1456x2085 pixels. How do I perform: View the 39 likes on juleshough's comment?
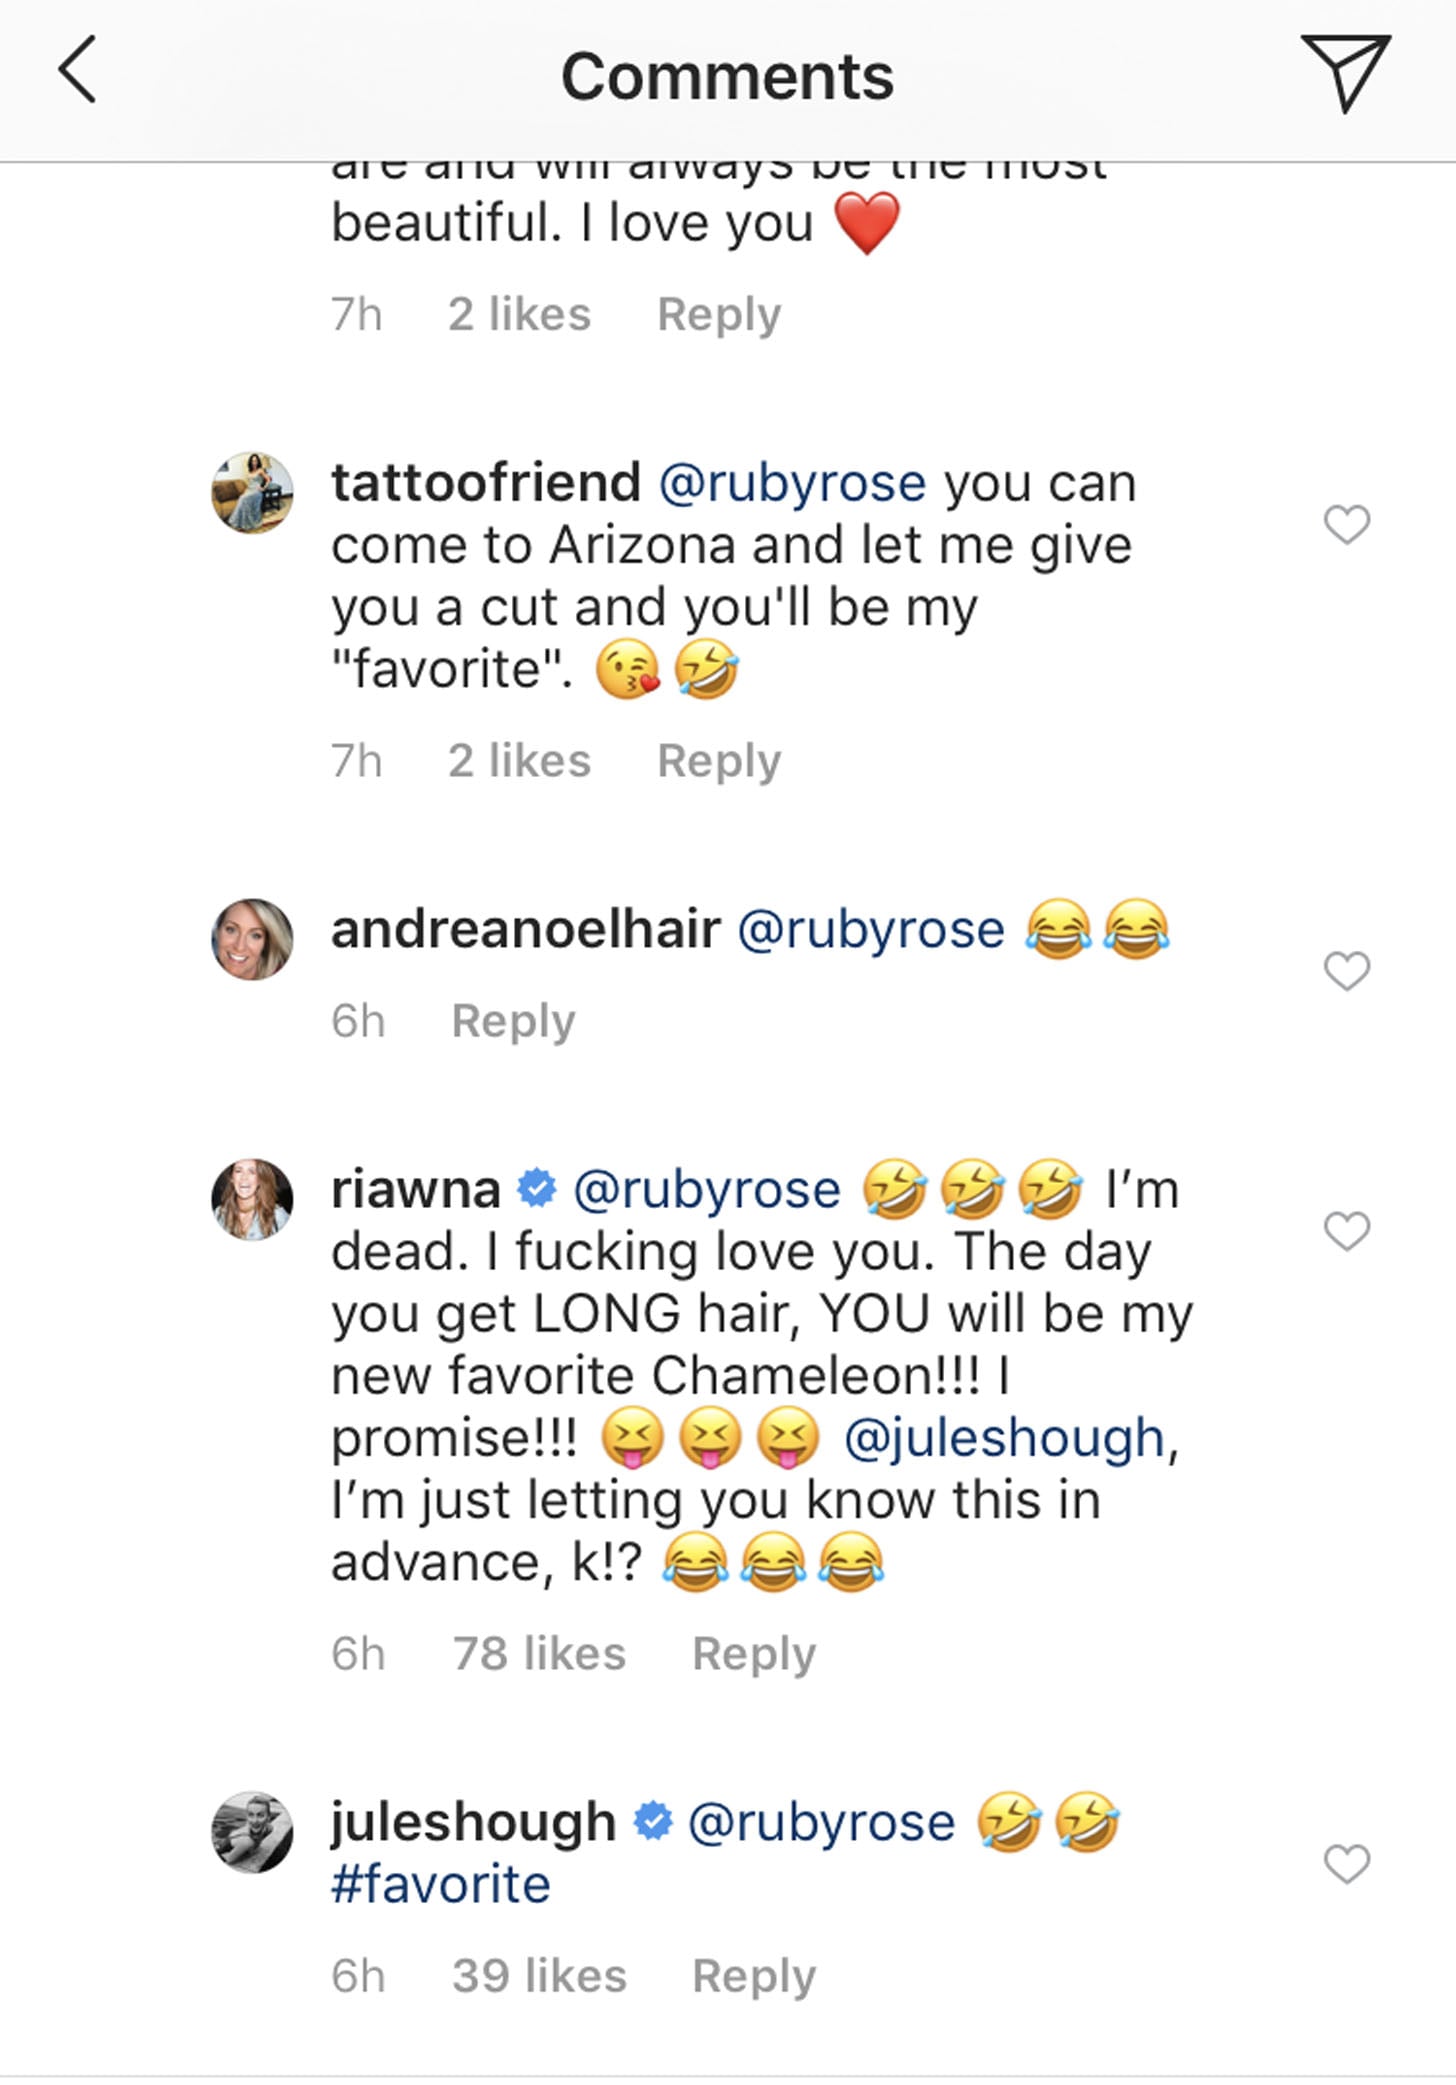(x=539, y=1975)
